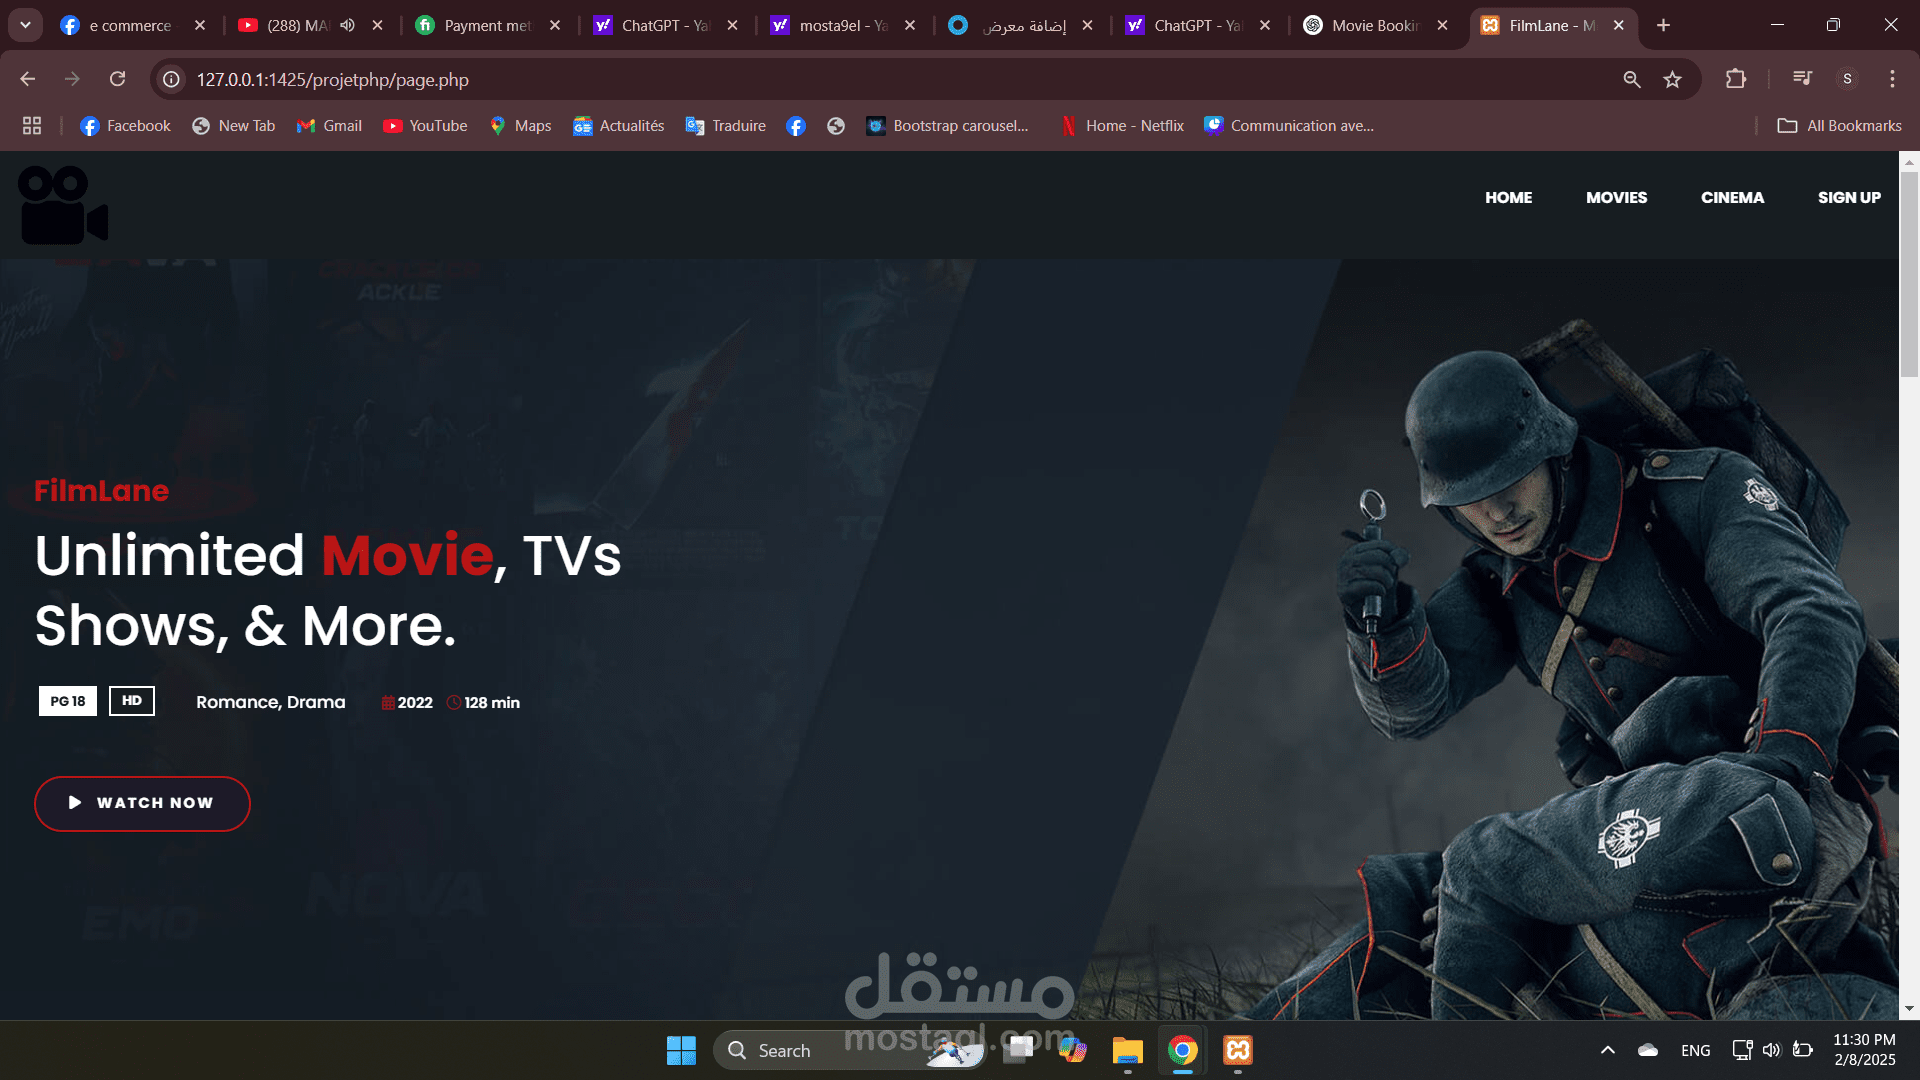1920x1080 pixels.
Task: Open the apps grid in bookmarks bar
Action: [32, 125]
